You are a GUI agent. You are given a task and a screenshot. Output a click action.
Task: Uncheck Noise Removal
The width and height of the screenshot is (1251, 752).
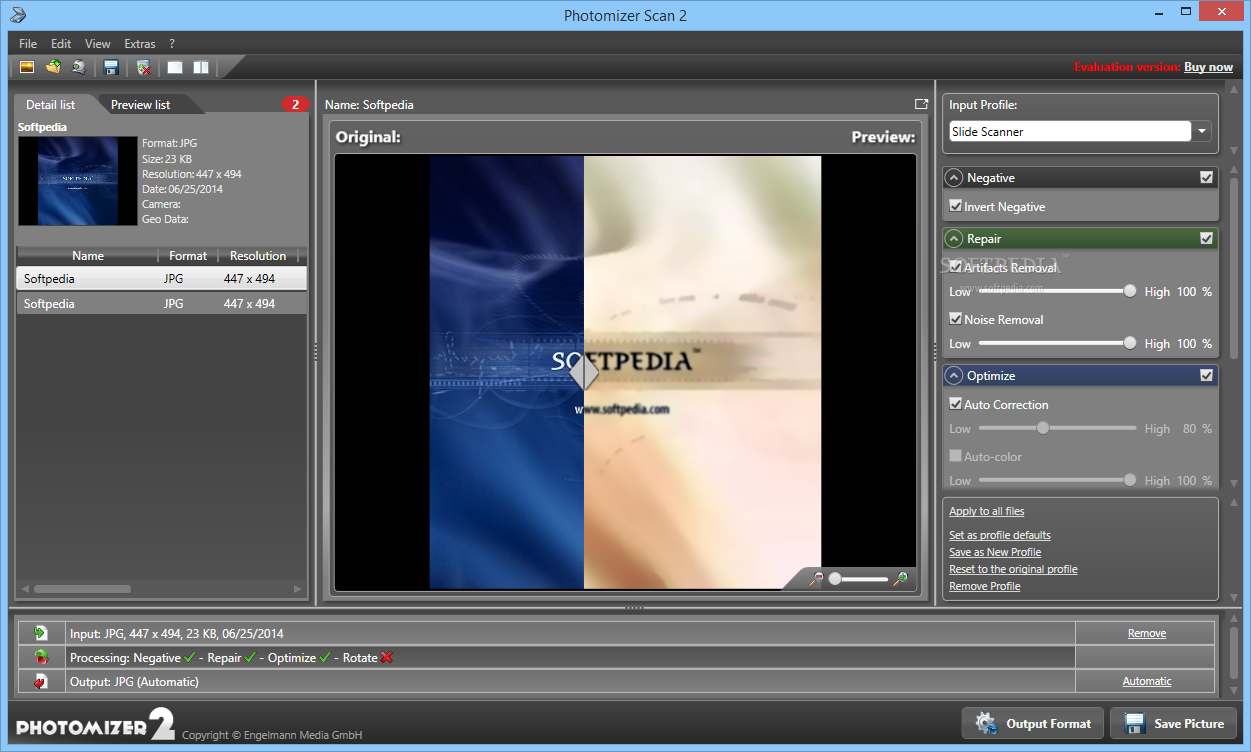956,320
